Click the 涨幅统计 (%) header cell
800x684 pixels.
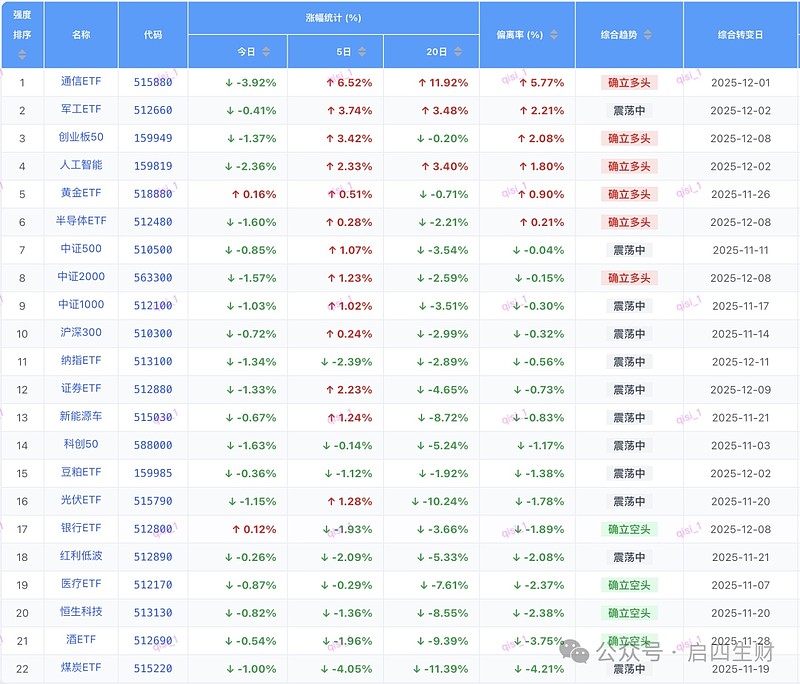click(335, 15)
